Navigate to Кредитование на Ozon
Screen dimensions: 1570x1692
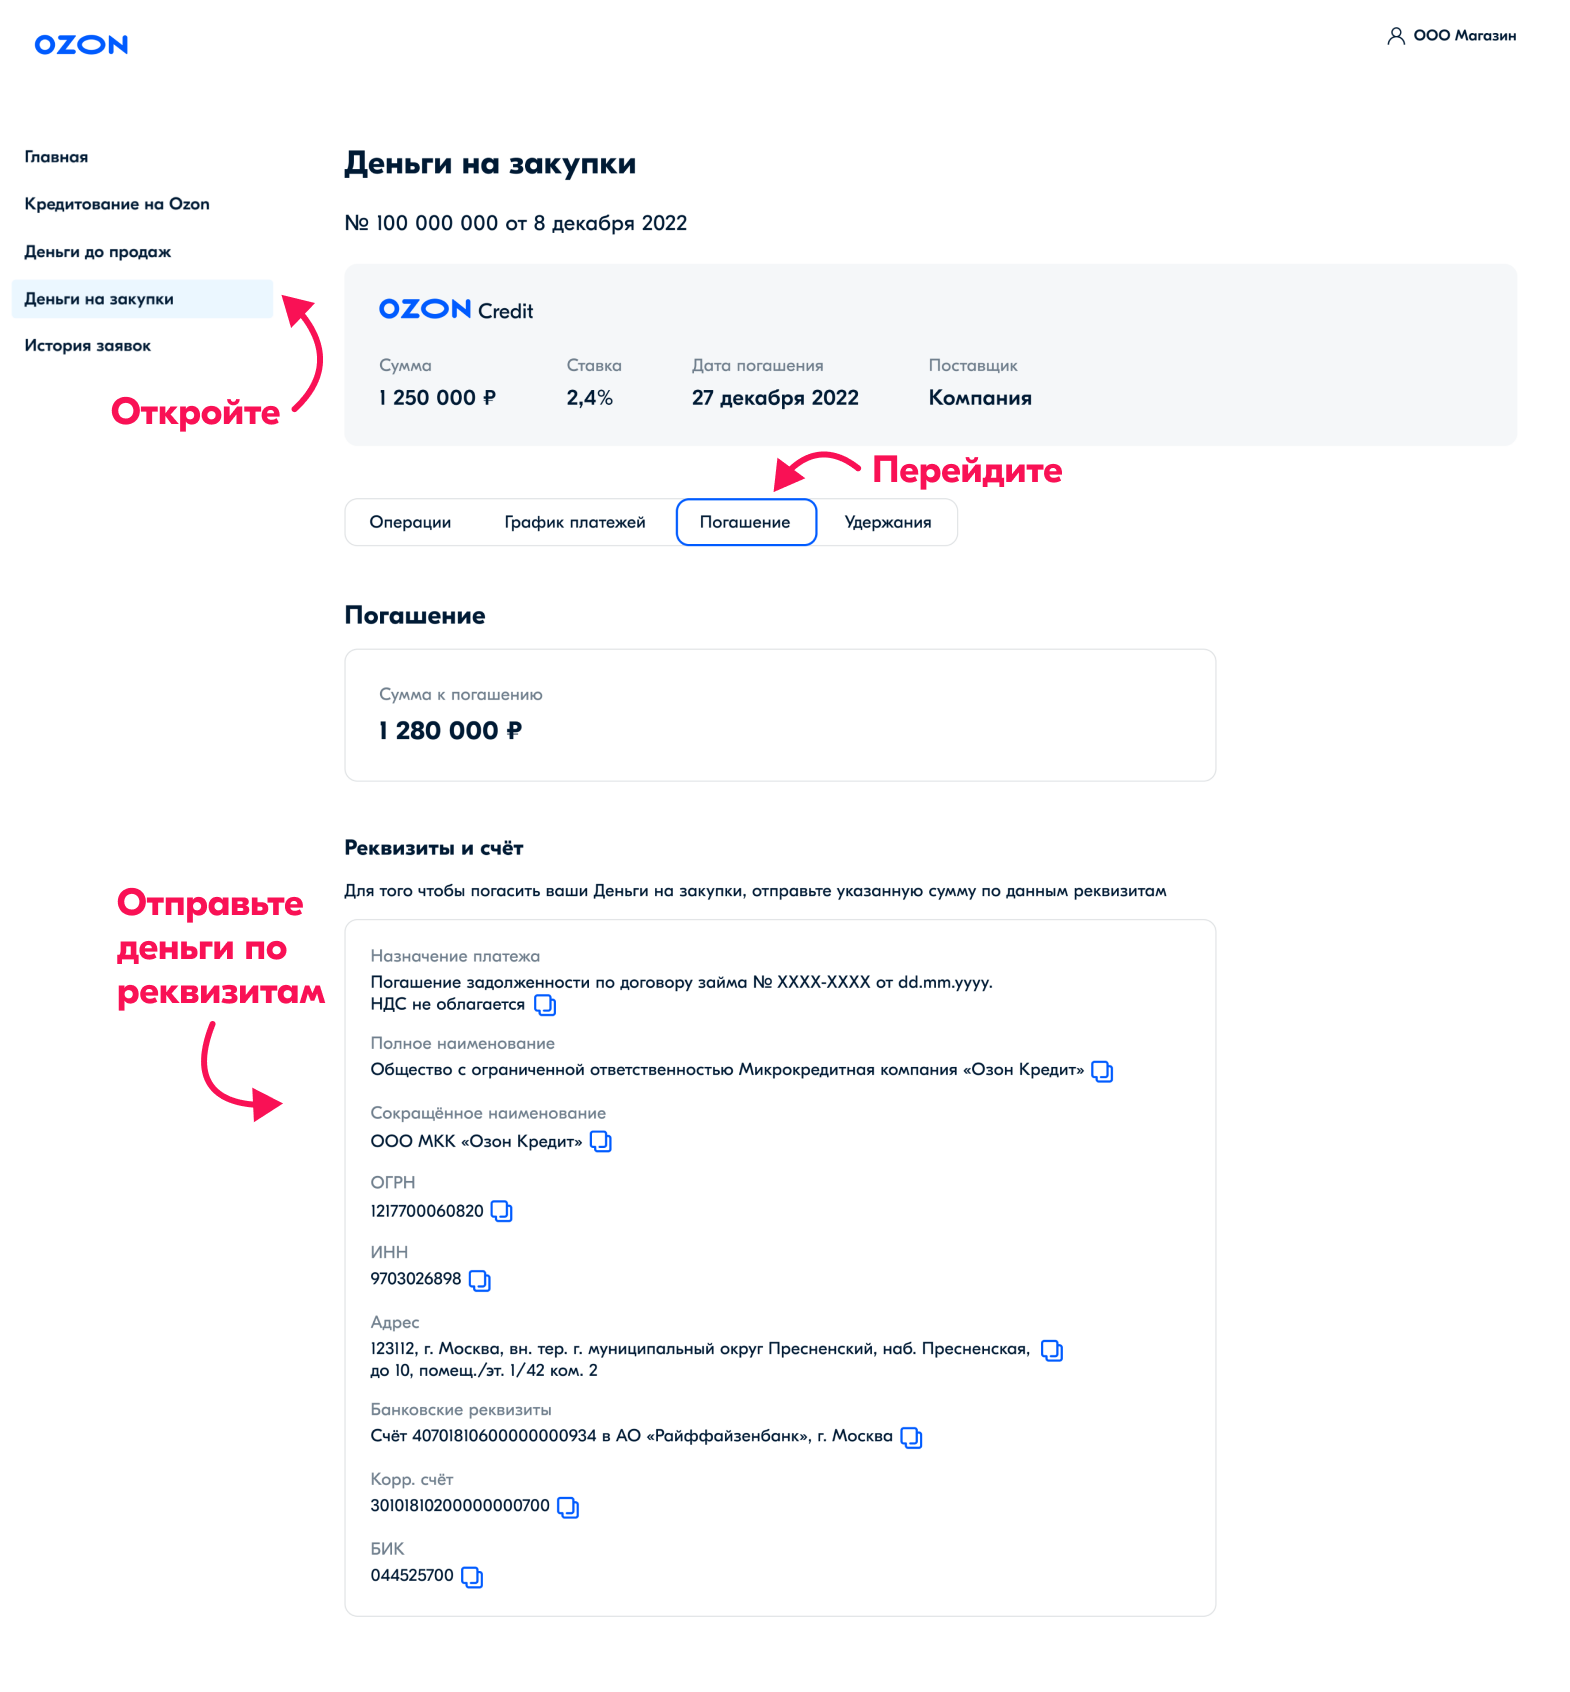(117, 204)
